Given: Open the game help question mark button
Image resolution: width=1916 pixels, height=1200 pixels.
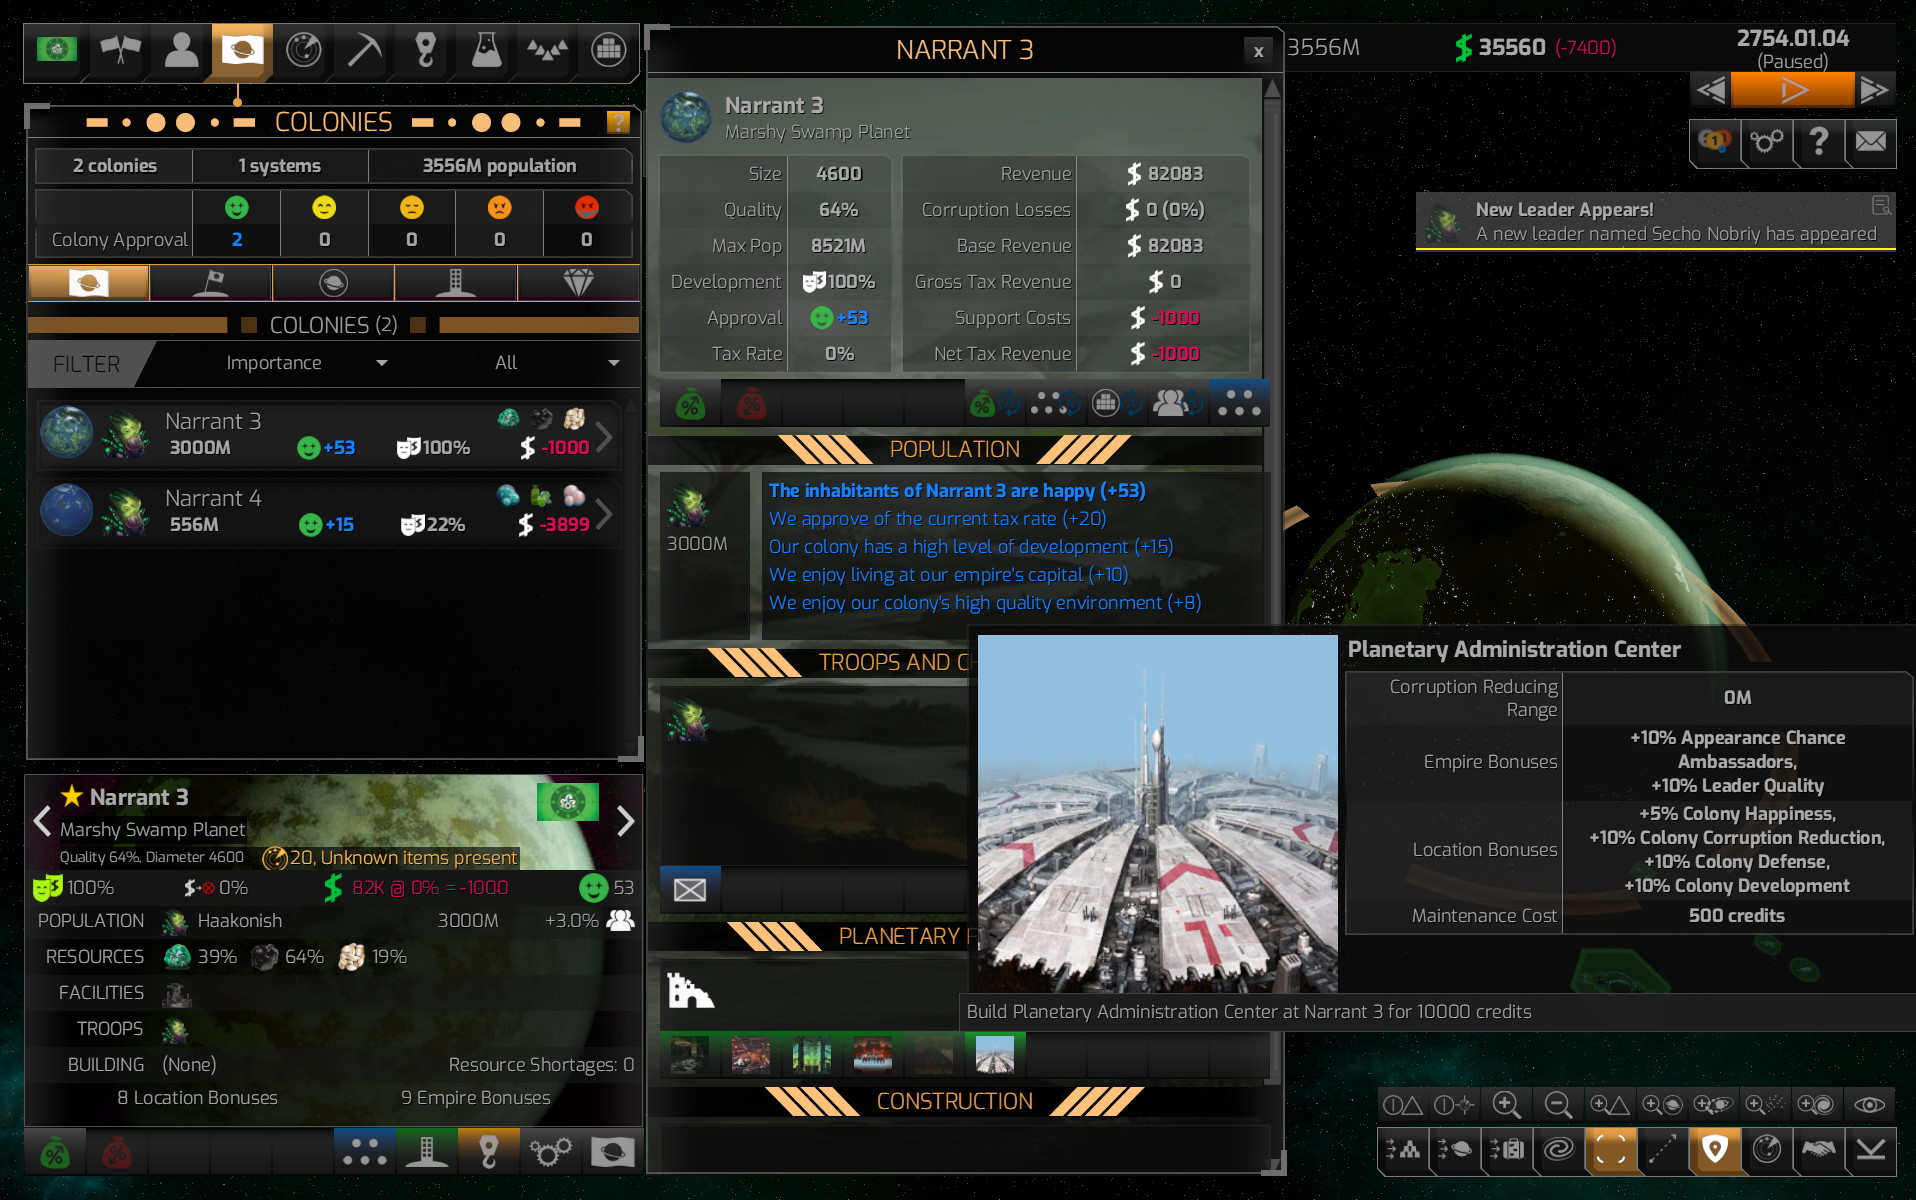Looking at the screenshot, I should (1818, 142).
